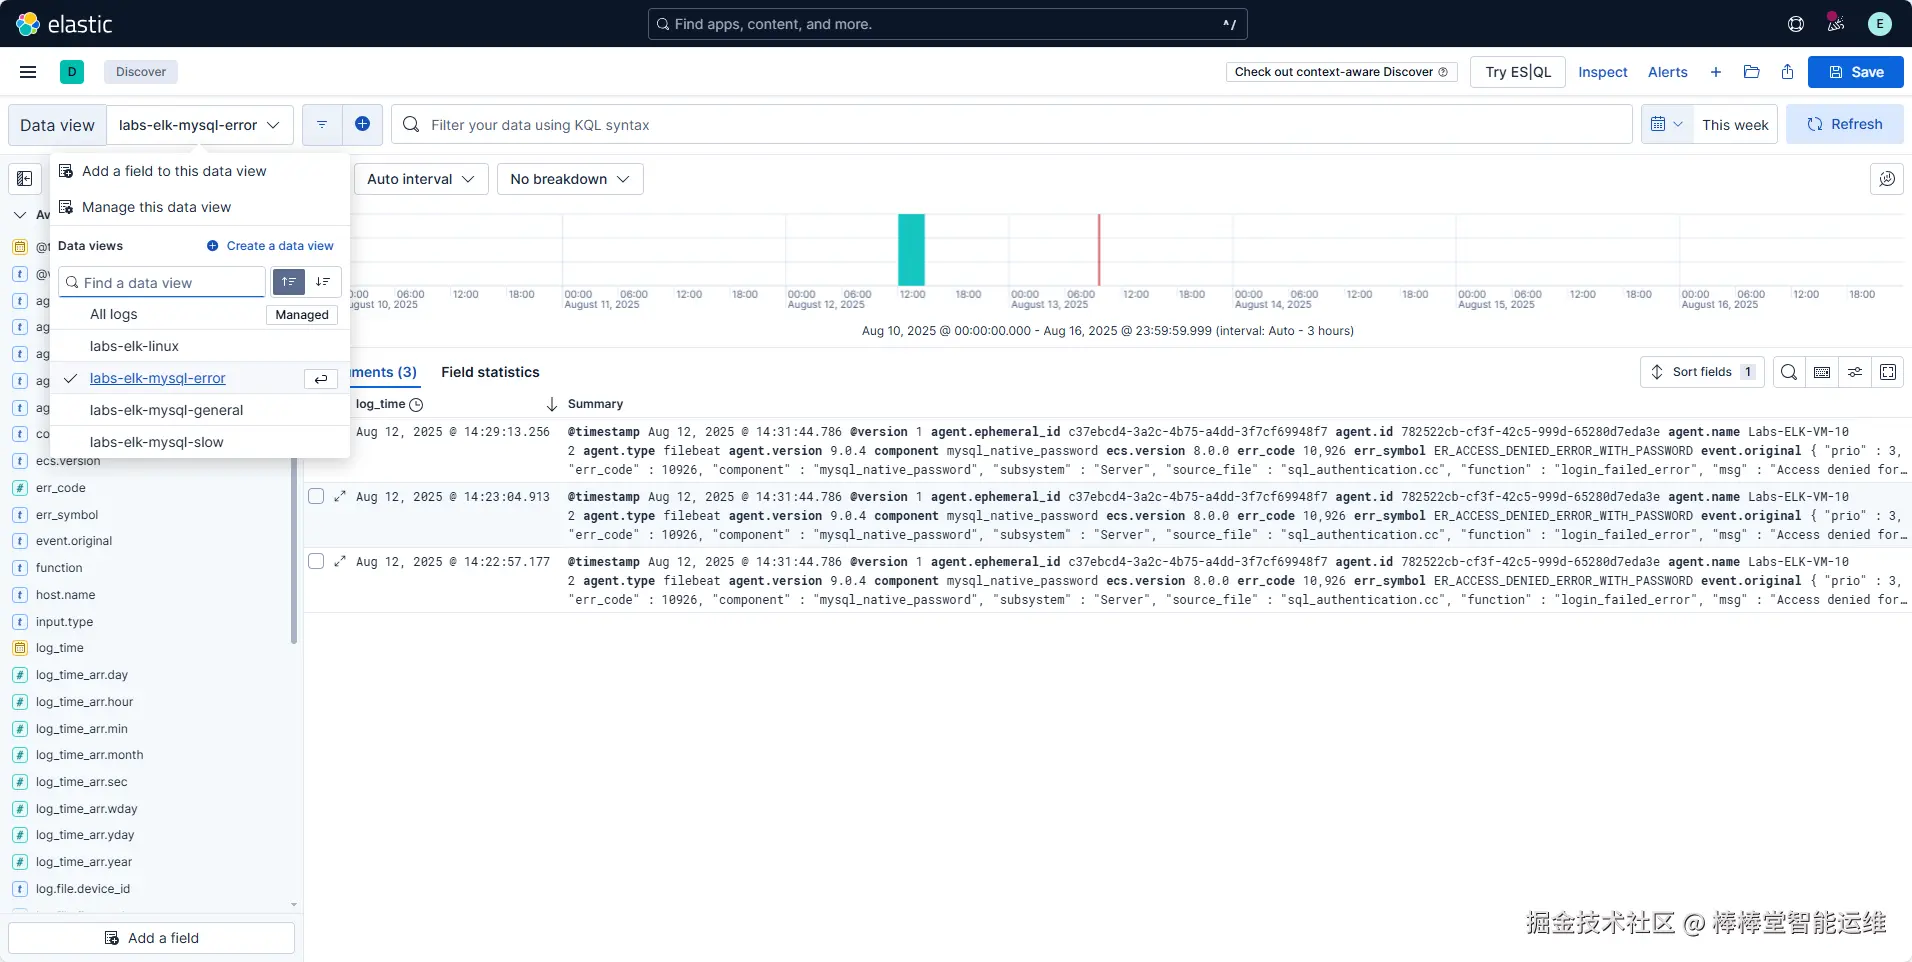Viewport: 1912px width, 962px height.
Task: Click the share icon in toolbar
Action: tap(1788, 72)
